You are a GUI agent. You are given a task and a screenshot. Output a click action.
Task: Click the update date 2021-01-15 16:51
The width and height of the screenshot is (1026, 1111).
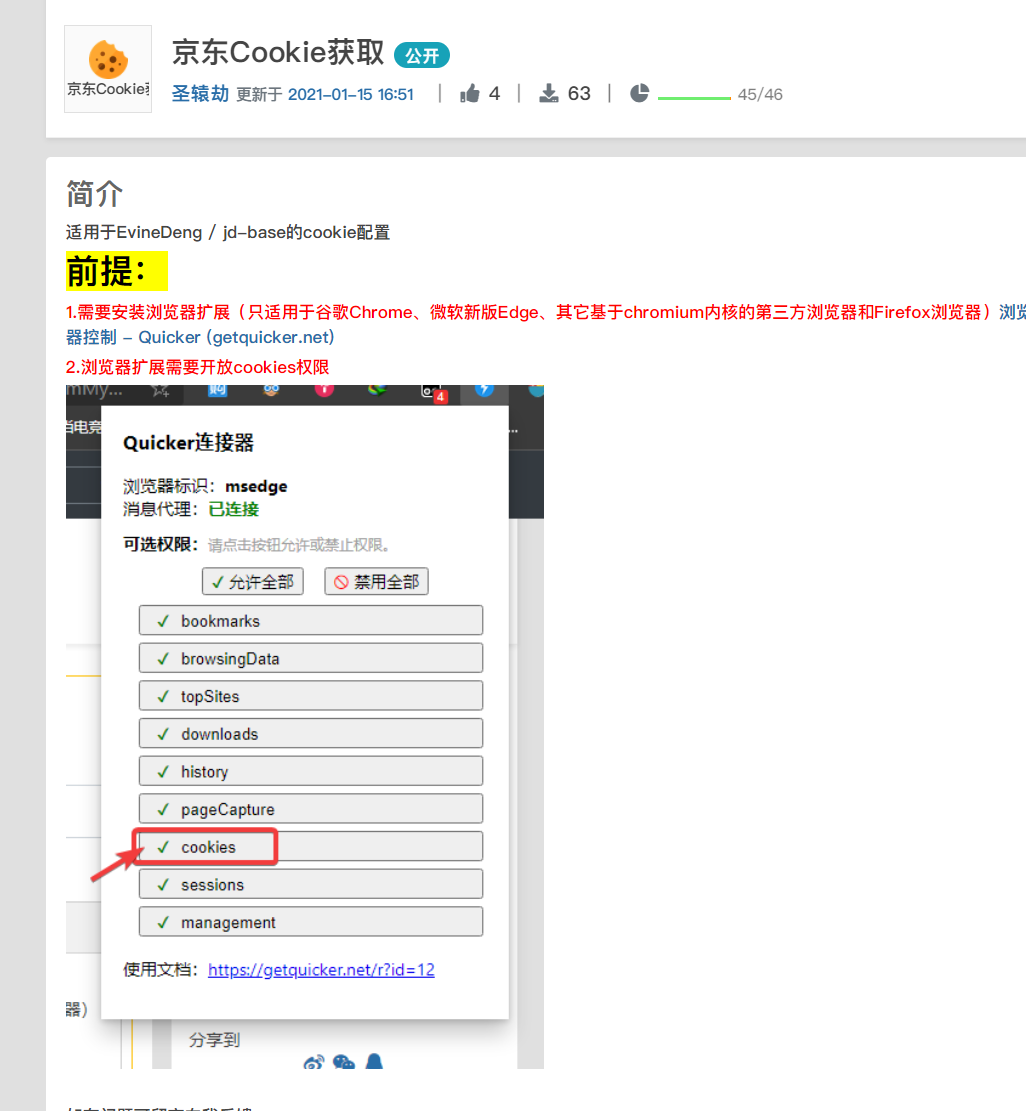click(x=351, y=94)
